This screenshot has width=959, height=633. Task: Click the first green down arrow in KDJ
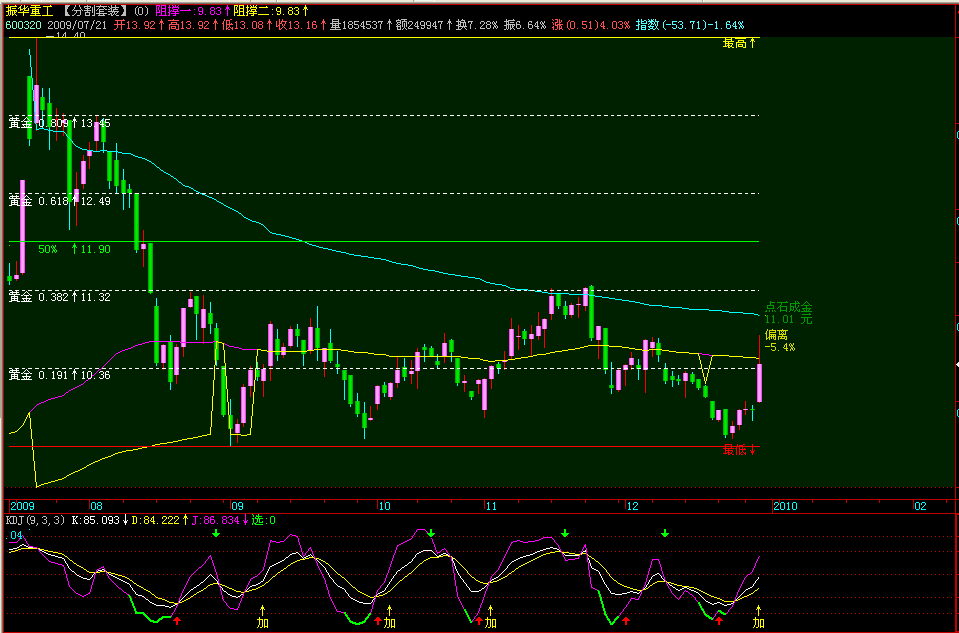[x=216, y=534]
